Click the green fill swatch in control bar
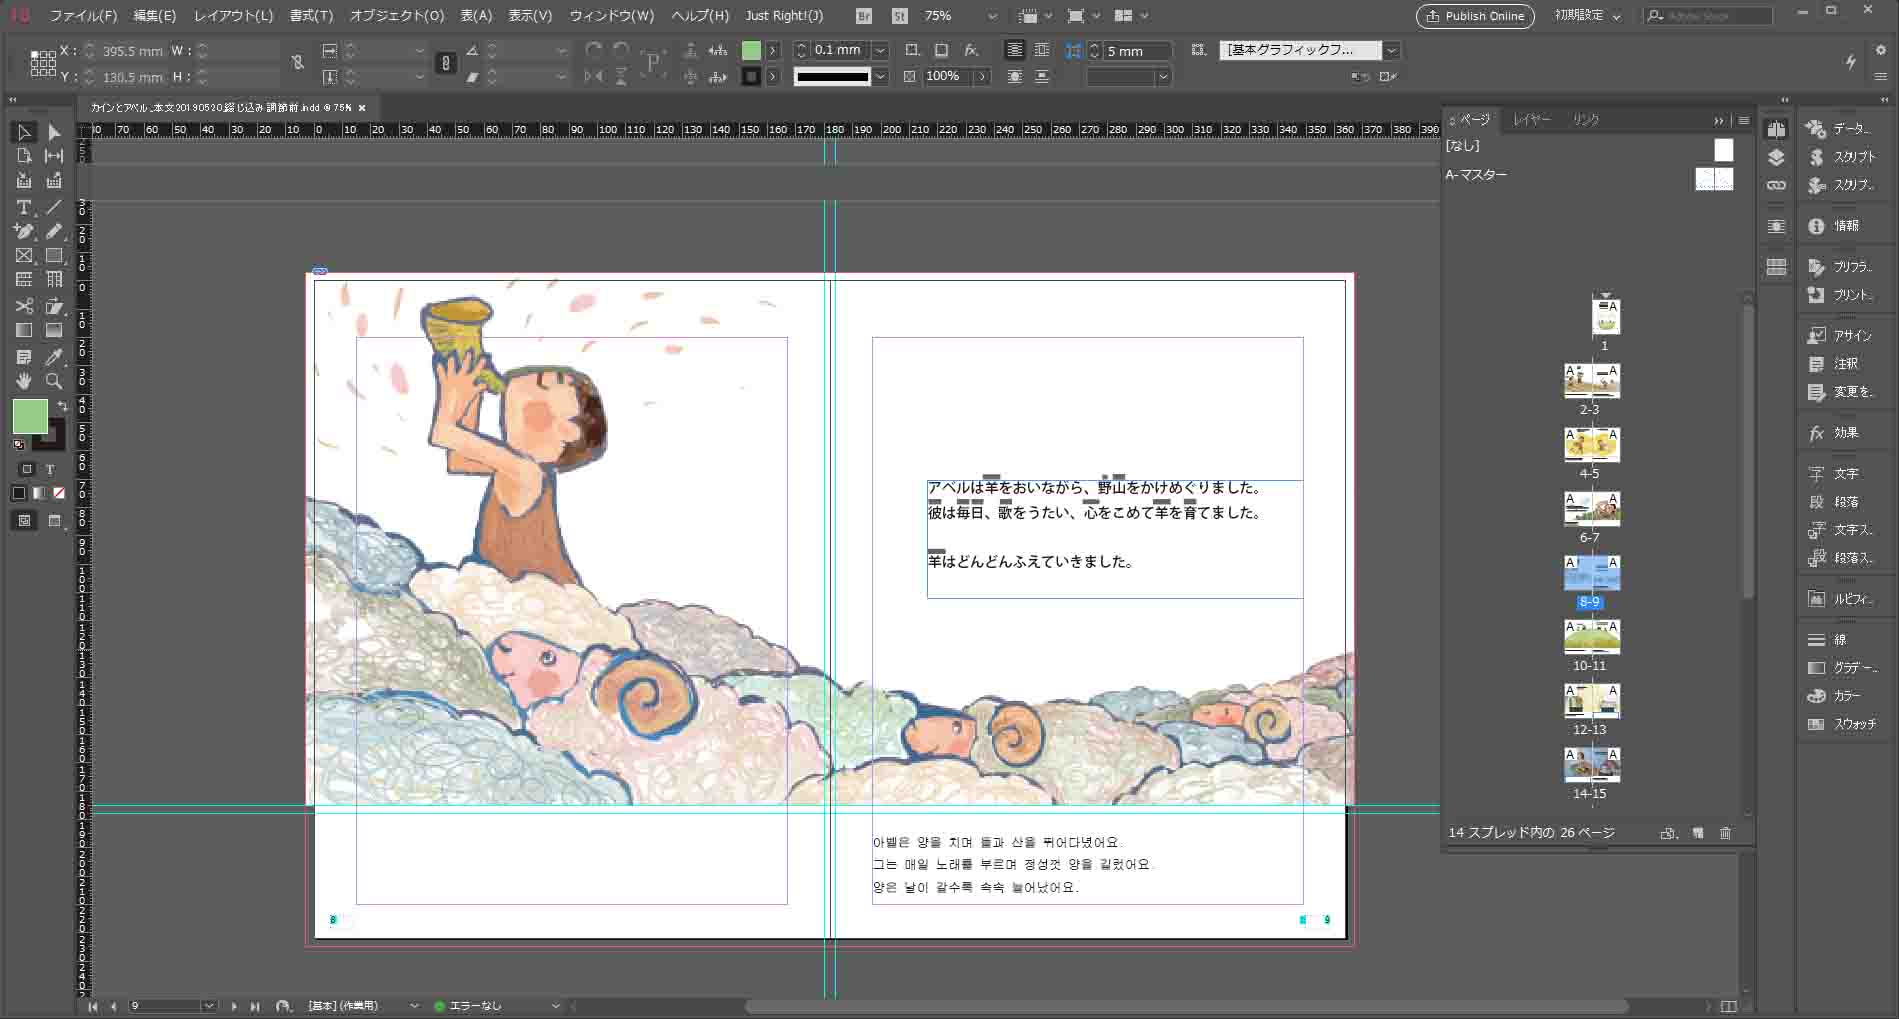 (751, 50)
